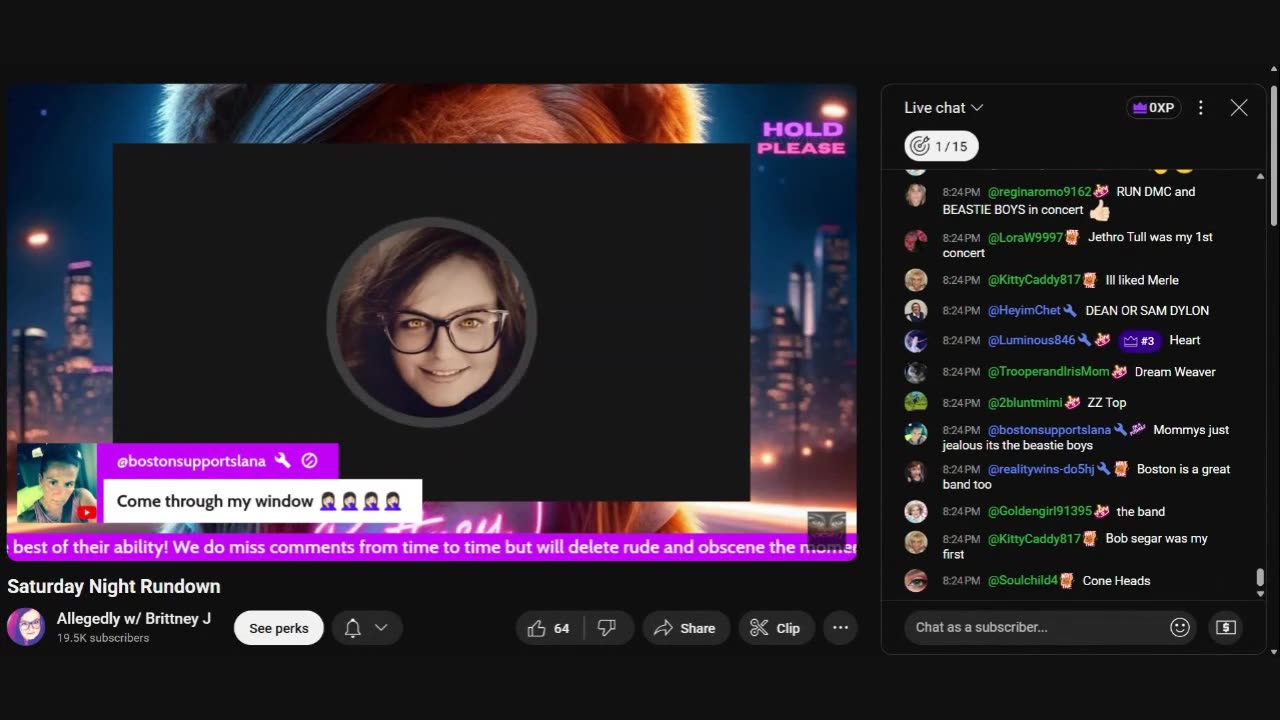Click the 64 likes count
1280x720 pixels.
click(x=562, y=629)
